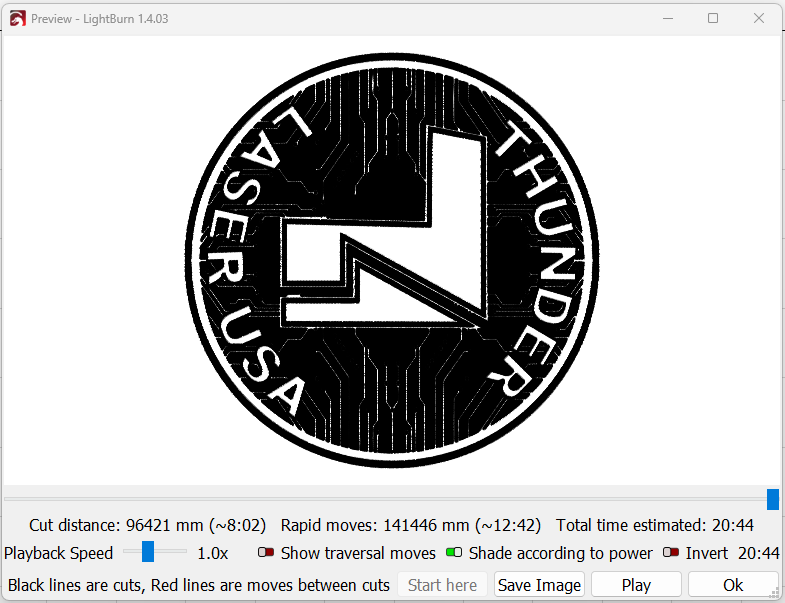This screenshot has height=603, width=785.
Task: Toggle Shade according to power switch
Action: pos(454,552)
